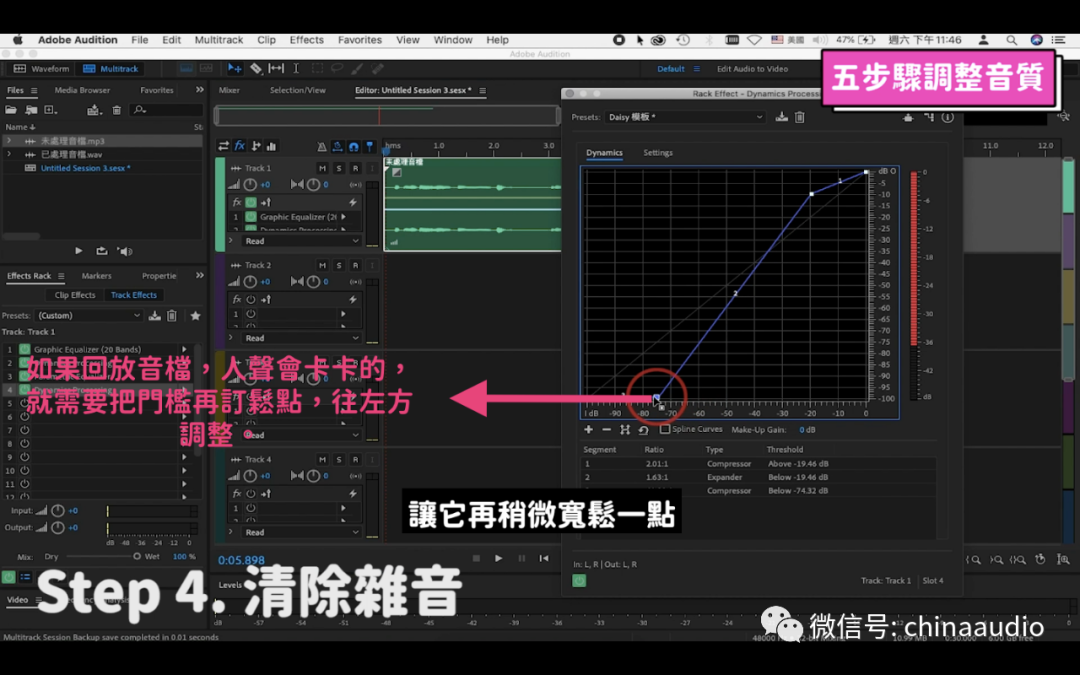Switch to the Mixer tab
Viewport: 1080px width, 675px height.
pos(229,90)
